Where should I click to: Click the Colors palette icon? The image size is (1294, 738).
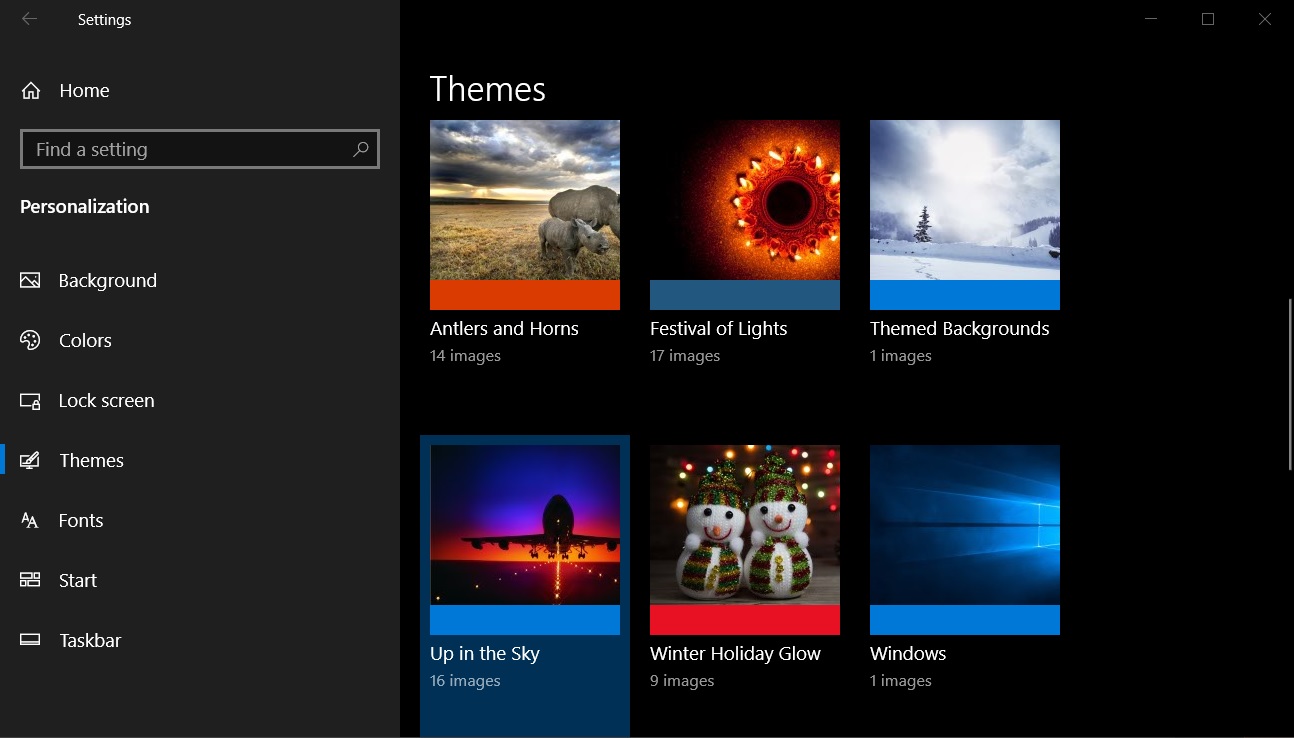pyautogui.click(x=30, y=341)
